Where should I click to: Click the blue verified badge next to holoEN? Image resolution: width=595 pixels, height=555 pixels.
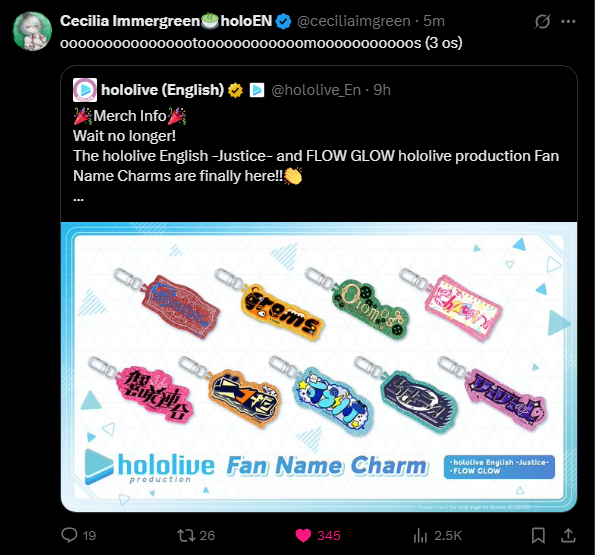283,21
